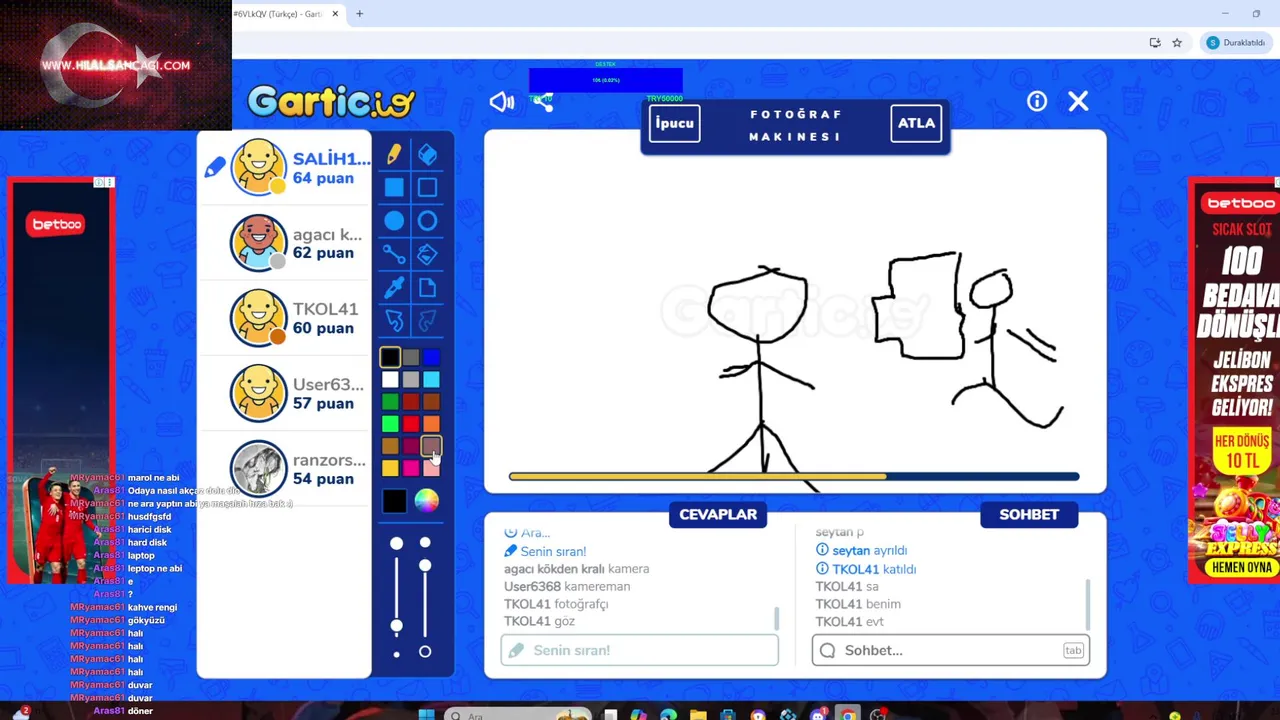Image resolution: width=1280 pixels, height=720 pixels.
Task: Click the answers list scrollbar
Action: pos(777,619)
